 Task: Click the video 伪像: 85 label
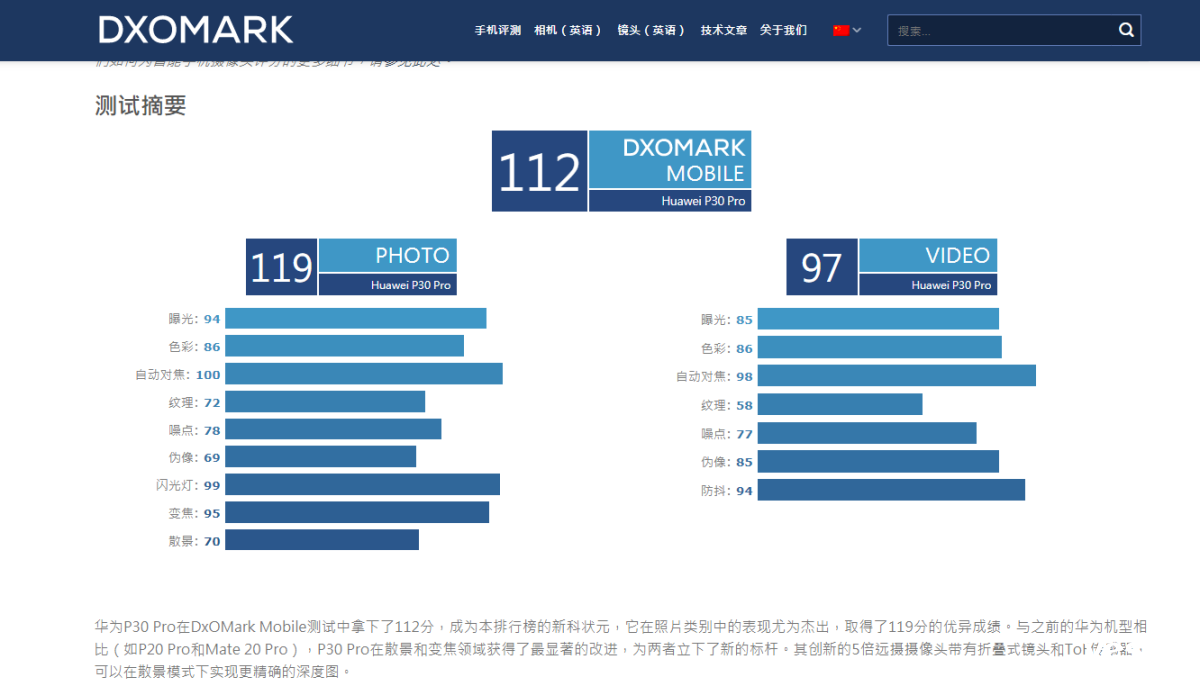pos(727,462)
